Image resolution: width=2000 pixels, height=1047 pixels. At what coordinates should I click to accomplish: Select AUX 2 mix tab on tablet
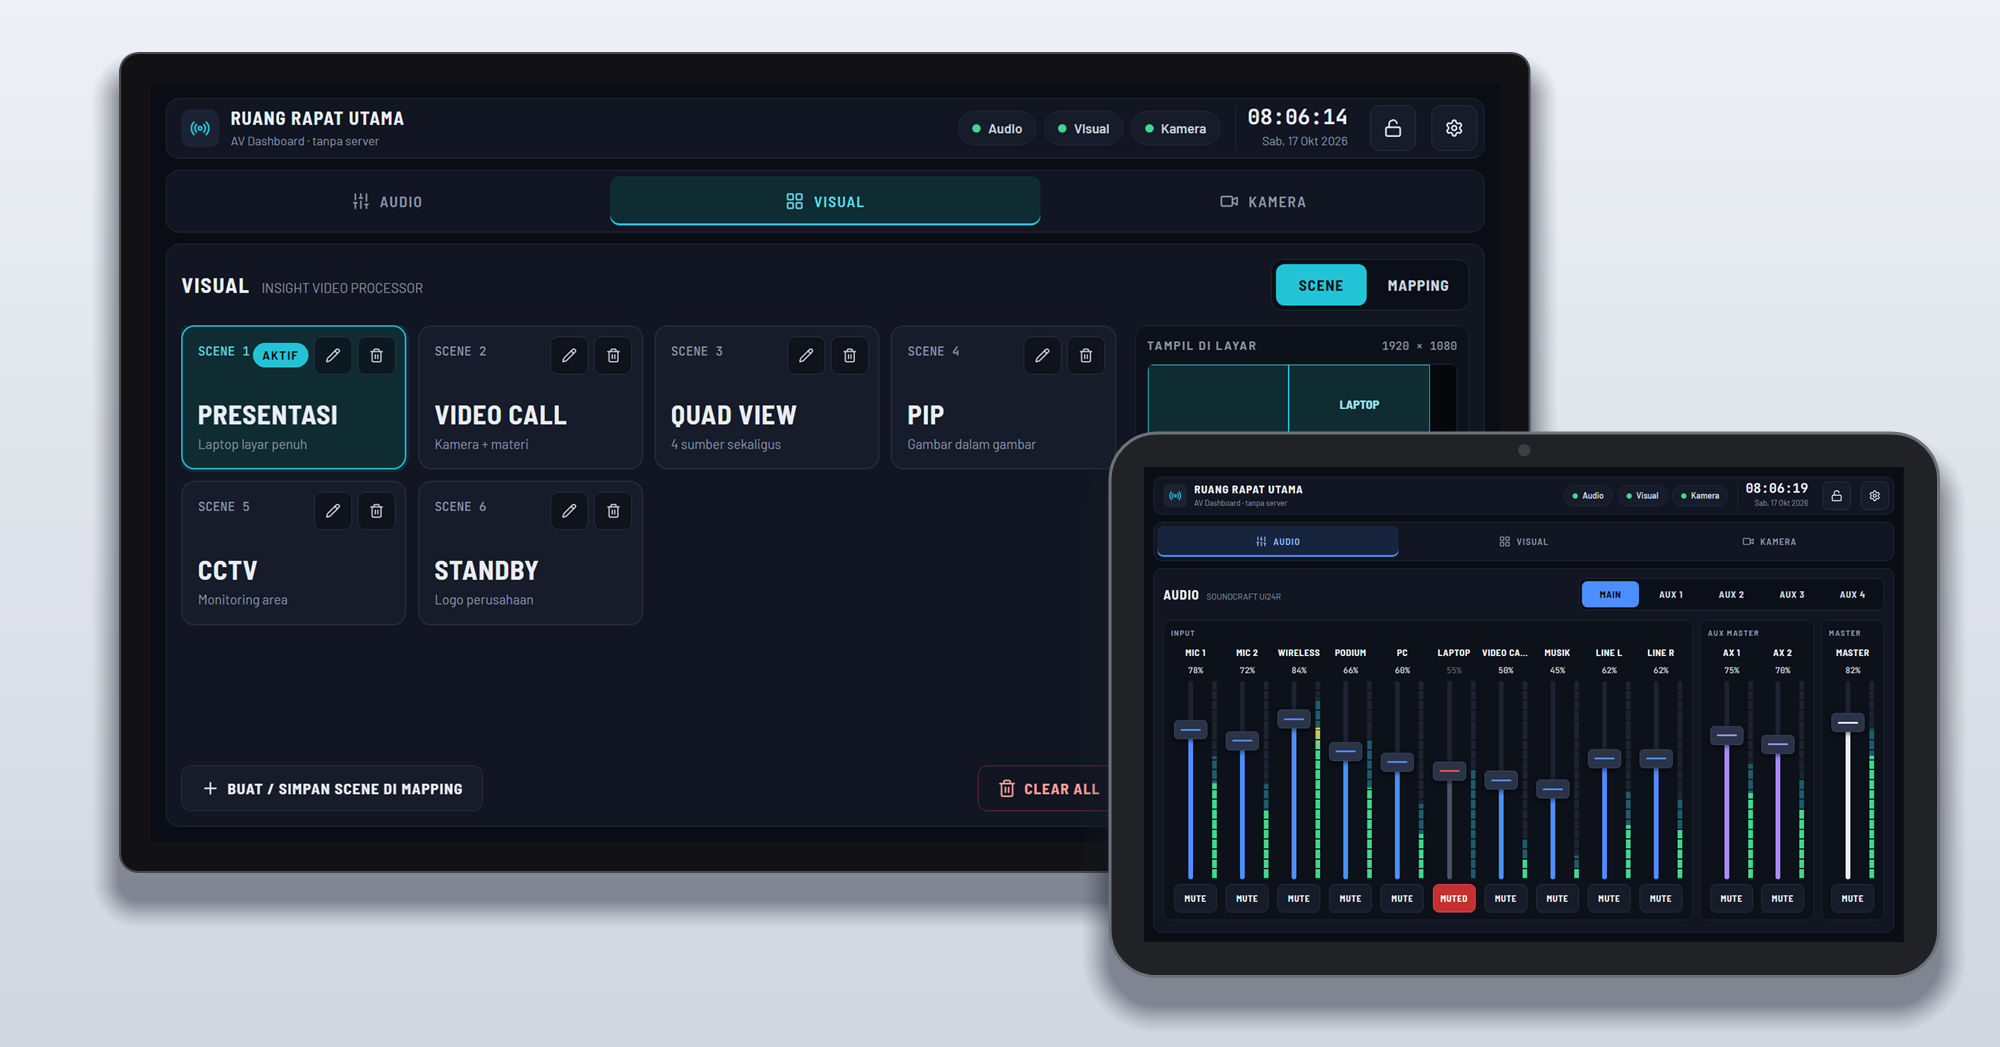tap(1731, 594)
